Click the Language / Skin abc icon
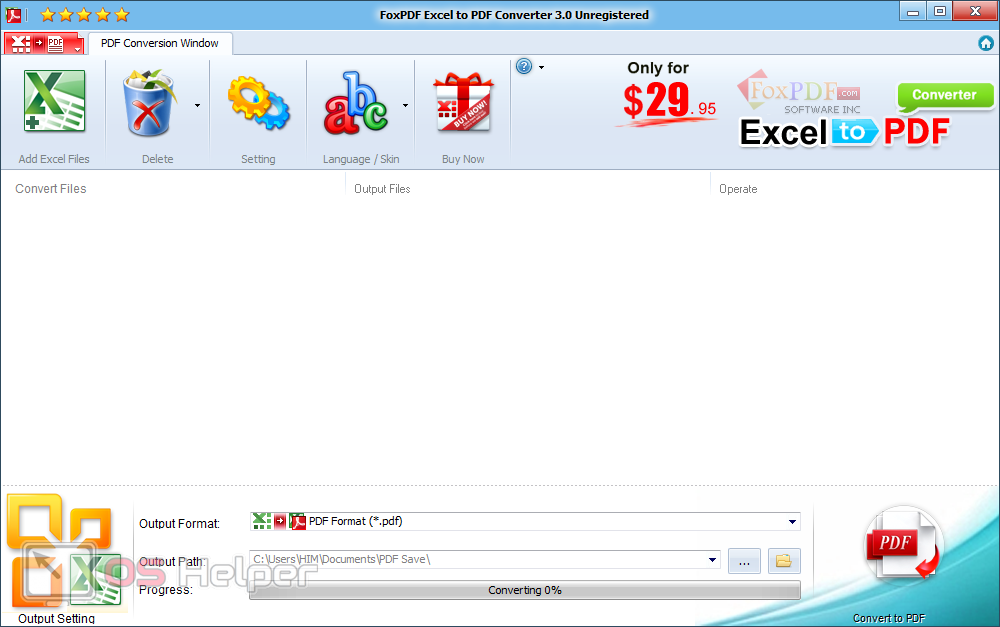Viewport: 1000px width, 627px height. click(355, 104)
